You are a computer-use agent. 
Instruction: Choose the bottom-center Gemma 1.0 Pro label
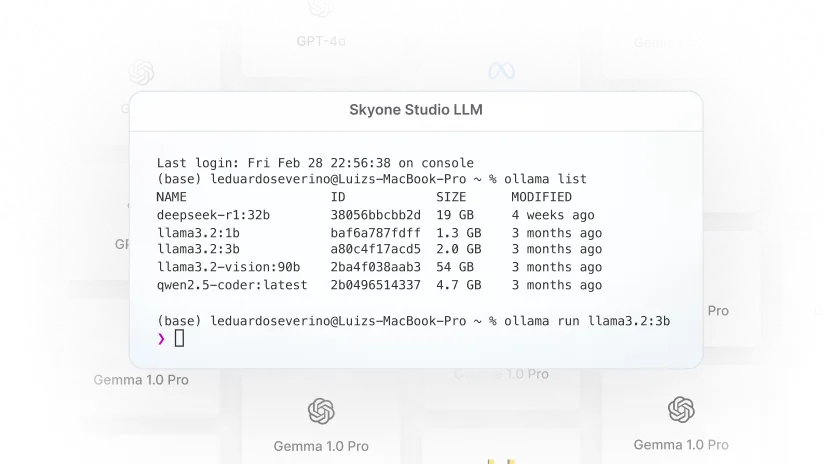click(x=320, y=446)
